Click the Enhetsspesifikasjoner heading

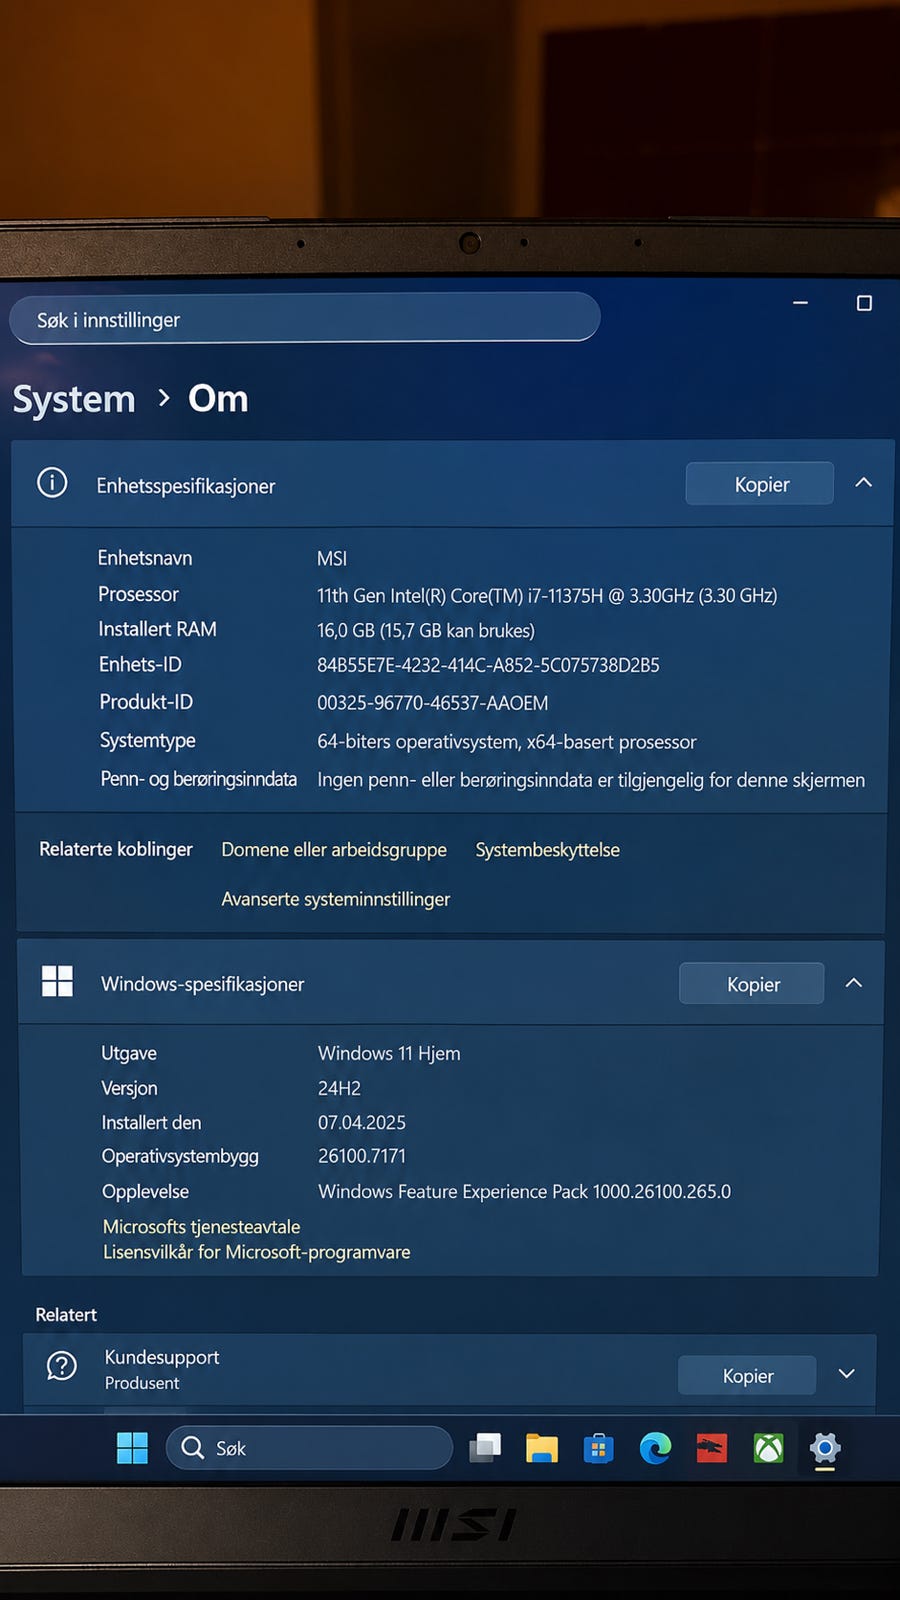click(x=186, y=486)
